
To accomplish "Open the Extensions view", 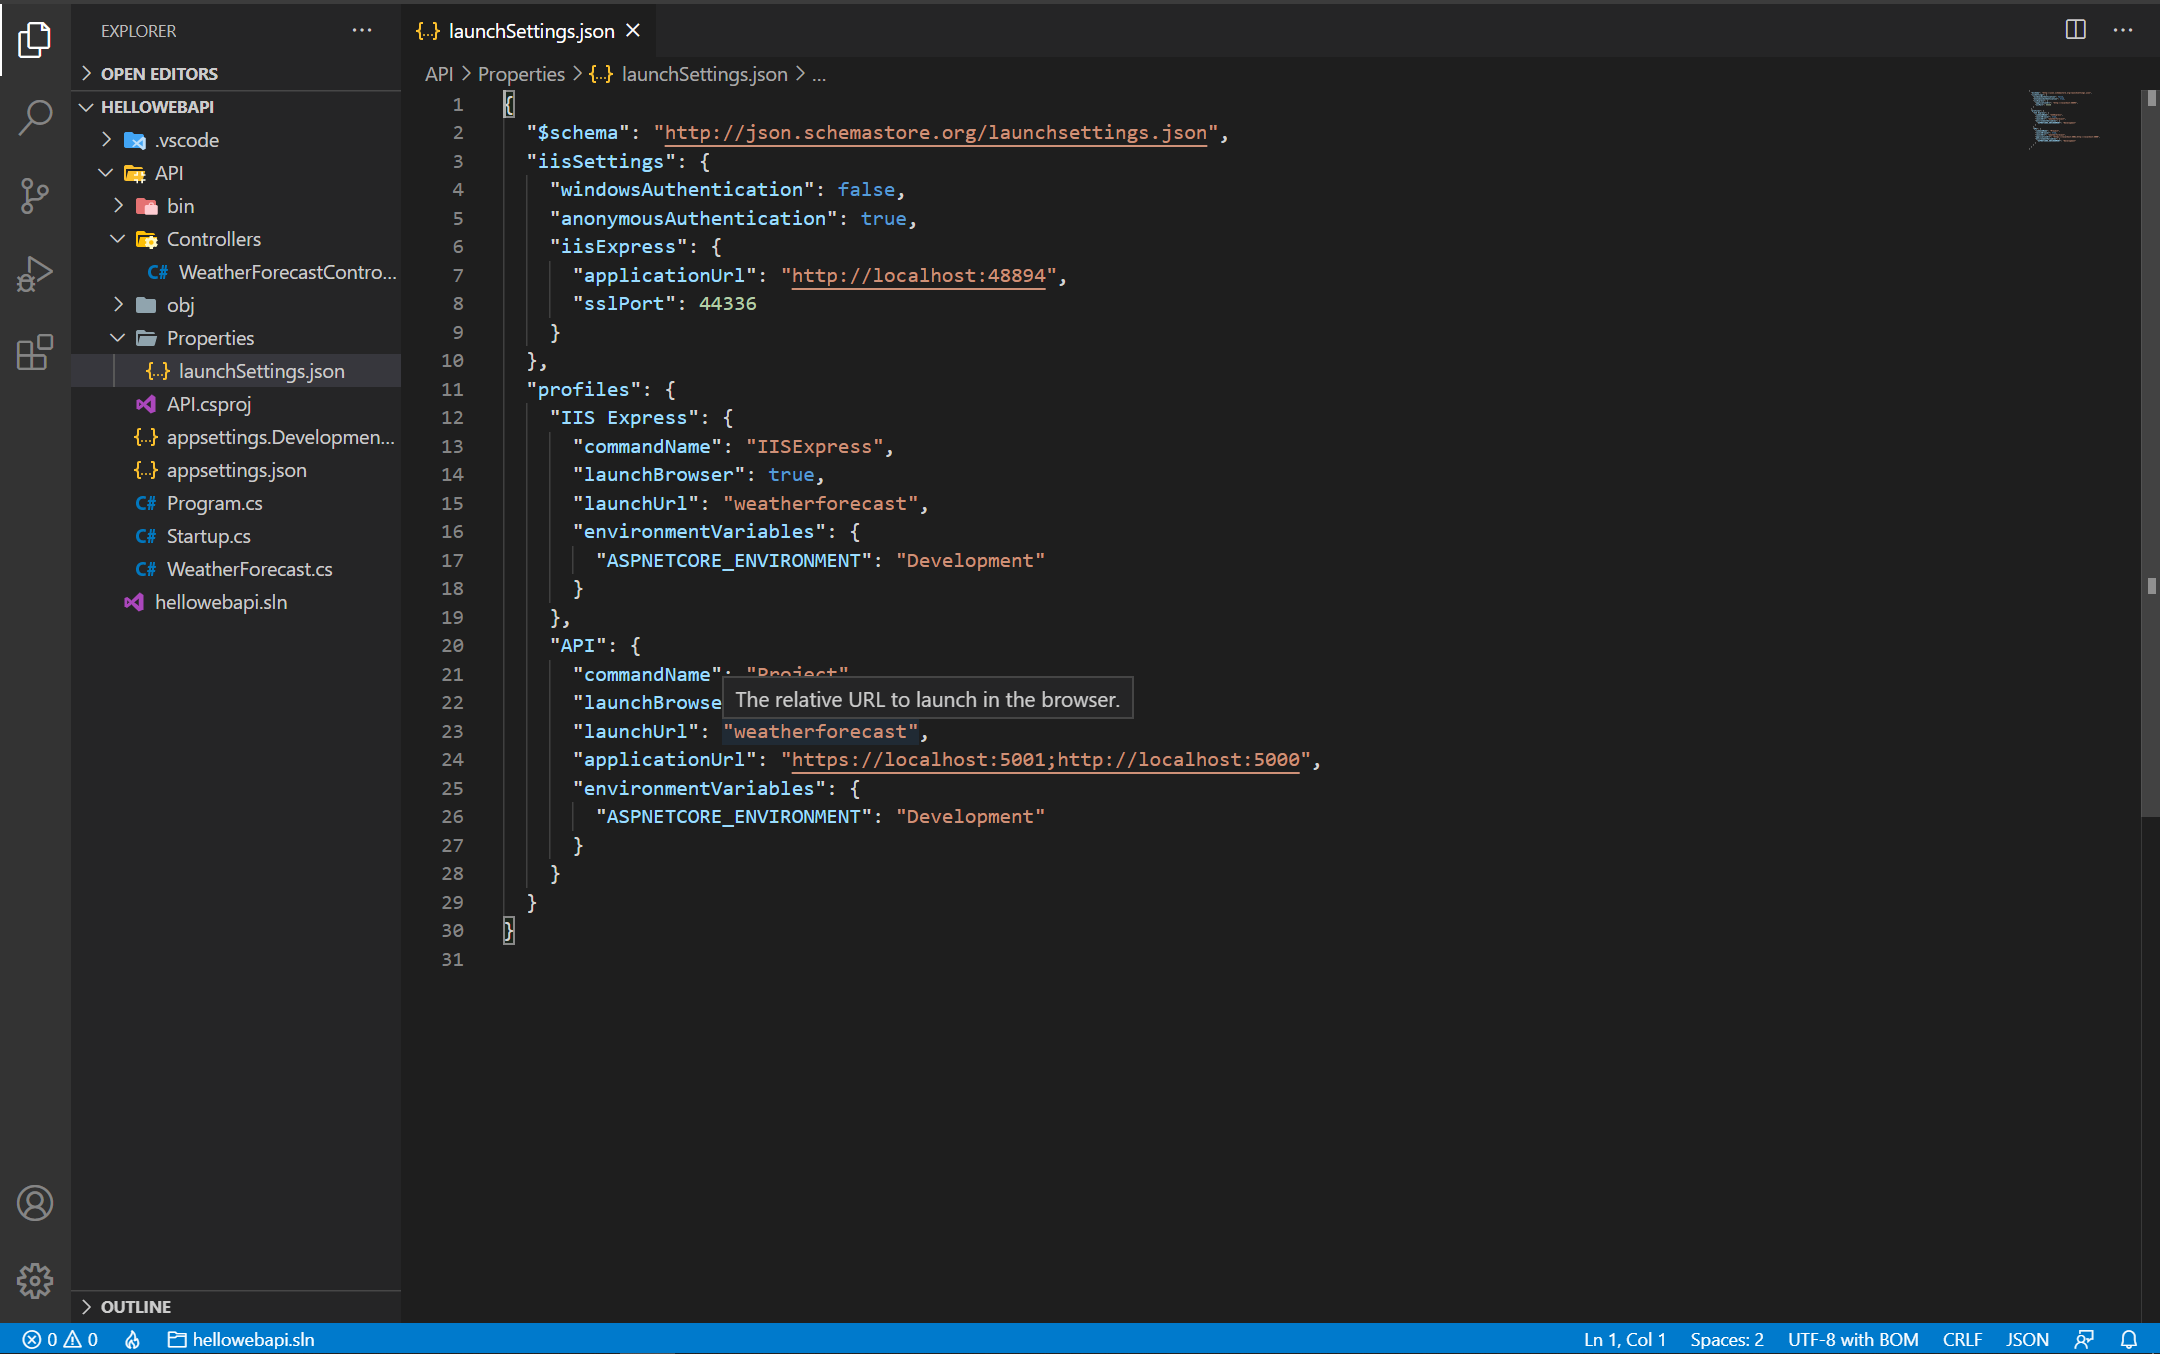I will (35, 353).
